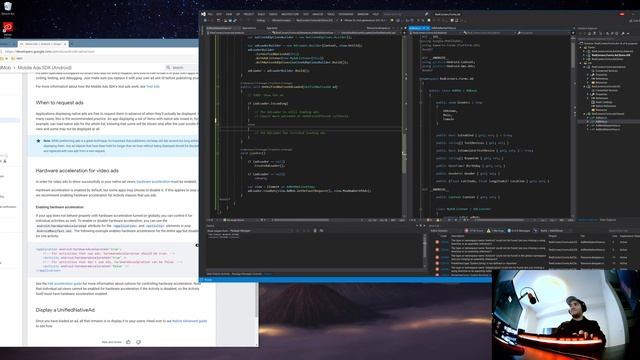Click the Save All icon in VS toolbar
The width and height of the screenshot is (640, 360).
point(230,20)
